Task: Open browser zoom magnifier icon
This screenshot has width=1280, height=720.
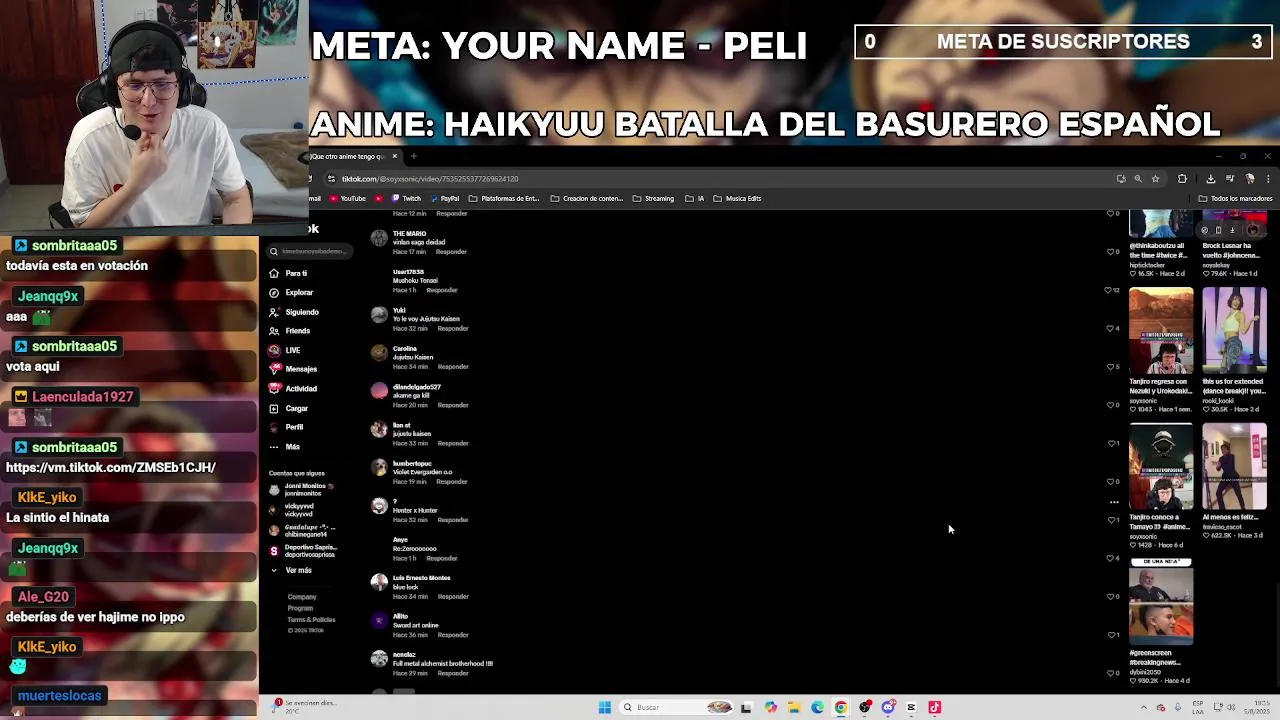Action: click(x=1138, y=179)
